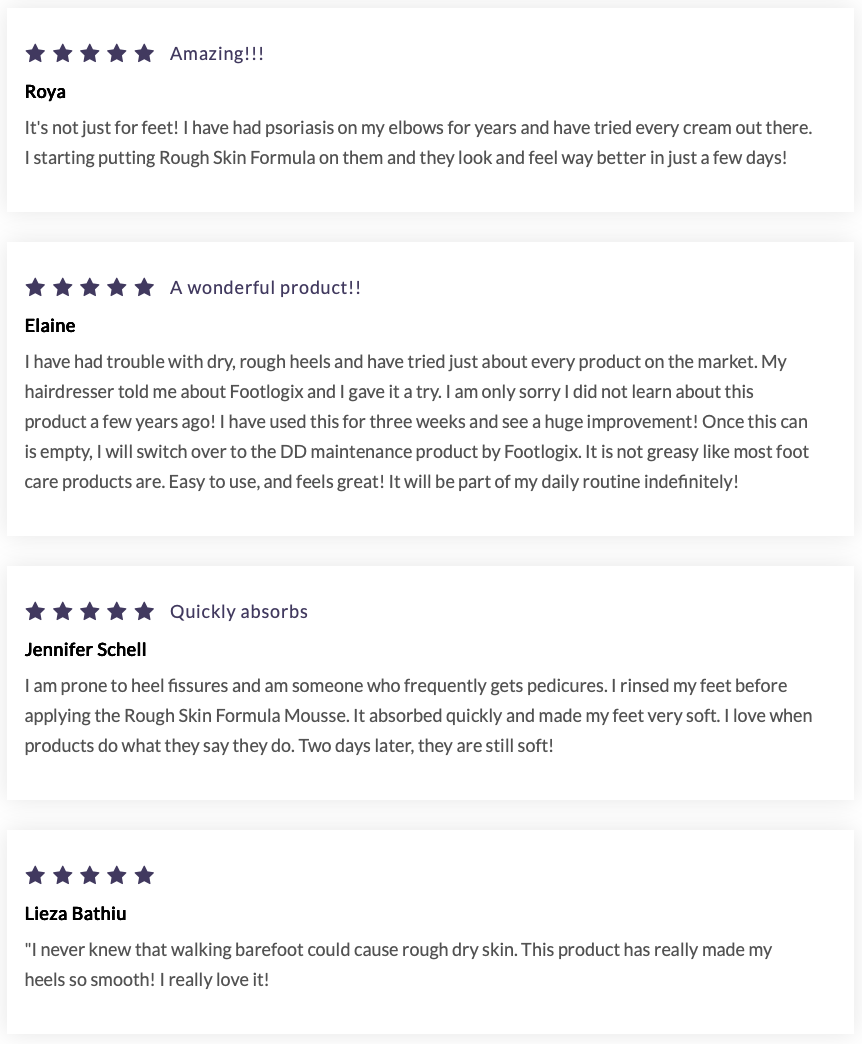Viewport: 862px width, 1044px height.
Task: Click the first star in Elaine's review
Action: coord(35,287)
